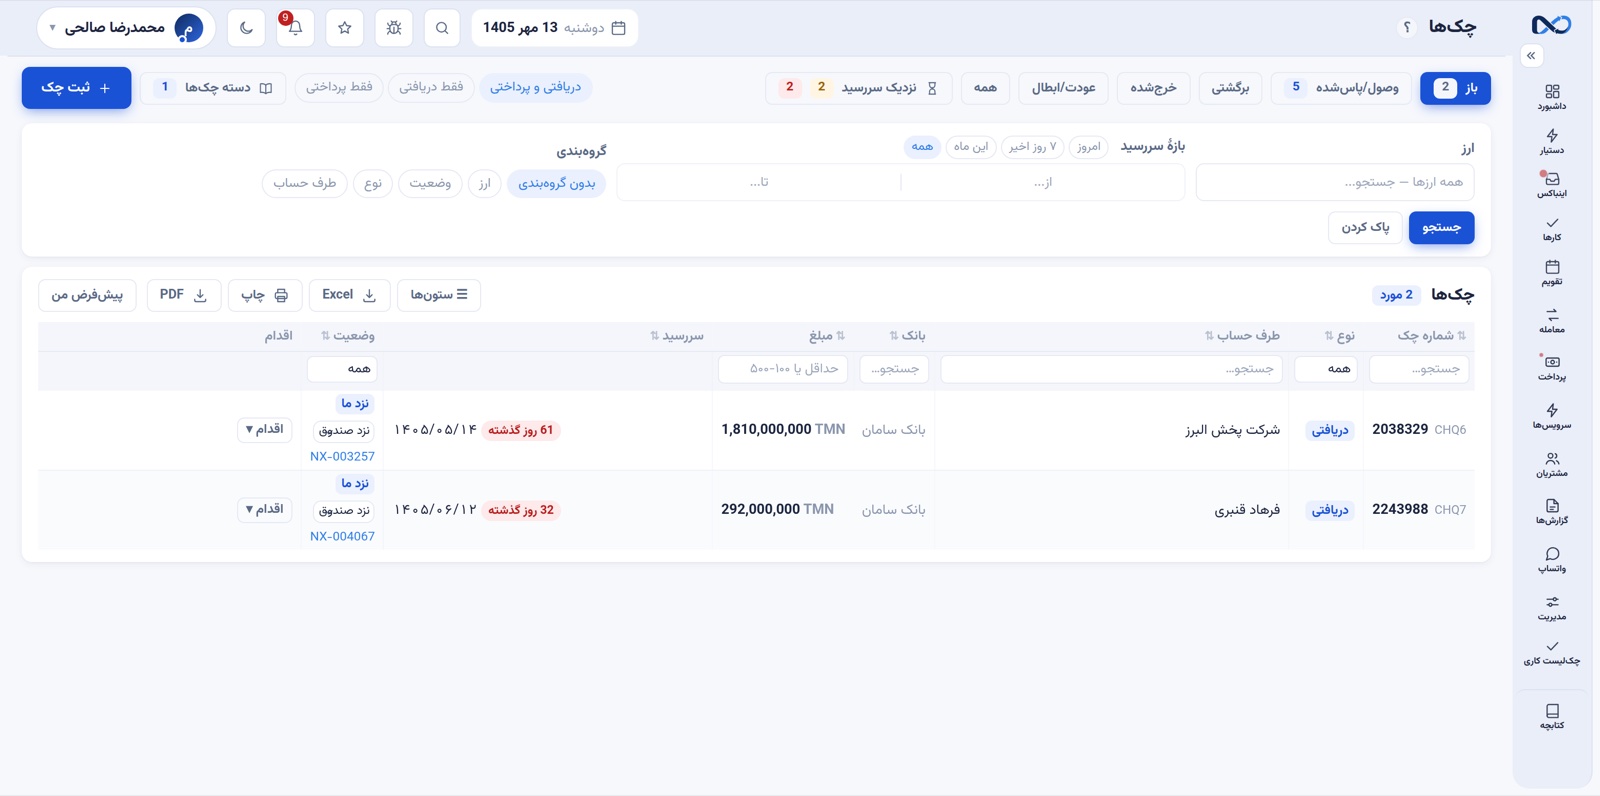The image size is (1600, 796).
Task: Open the ستون‌ها columns dropdown
Action: 439,295
